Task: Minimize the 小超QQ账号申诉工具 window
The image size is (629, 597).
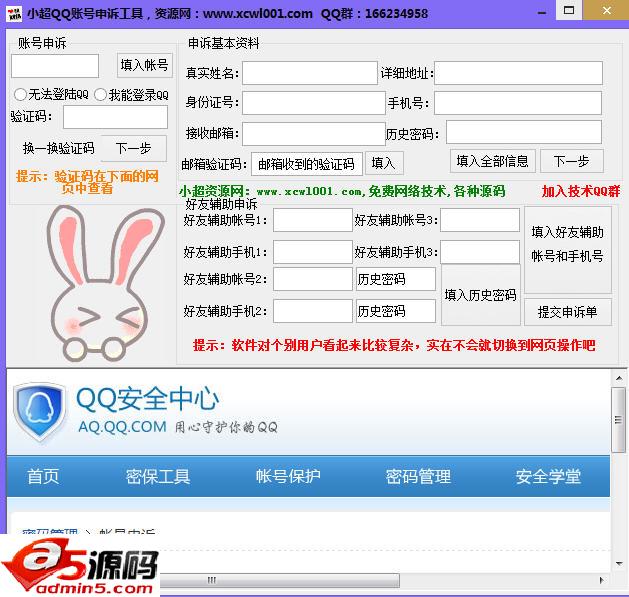Action: (x=542, y=13)
